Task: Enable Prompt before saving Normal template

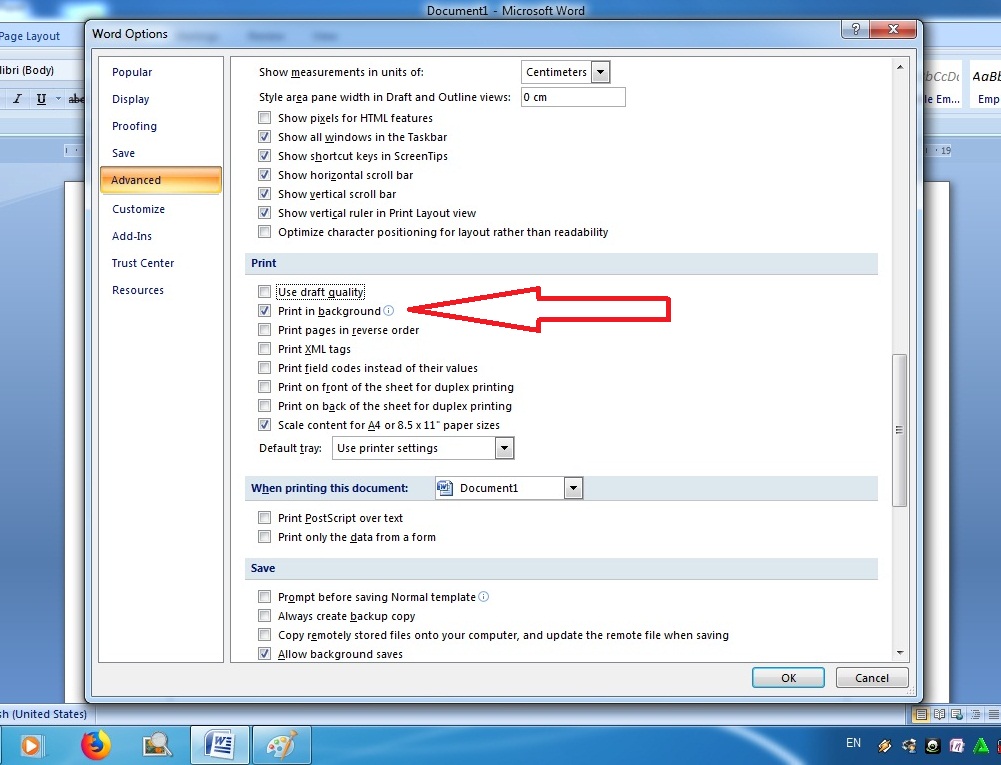Action: coord(264,596)
